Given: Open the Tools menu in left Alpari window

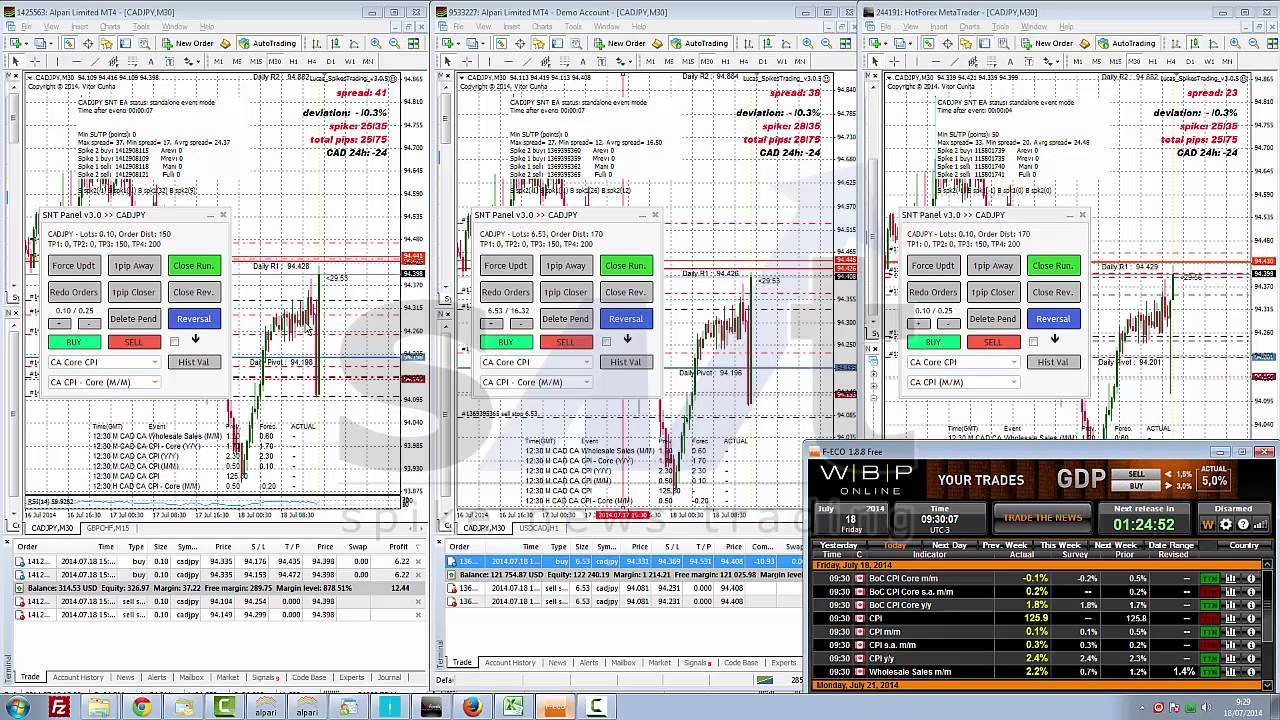Looking at the screenshot, I should (139, 26).
